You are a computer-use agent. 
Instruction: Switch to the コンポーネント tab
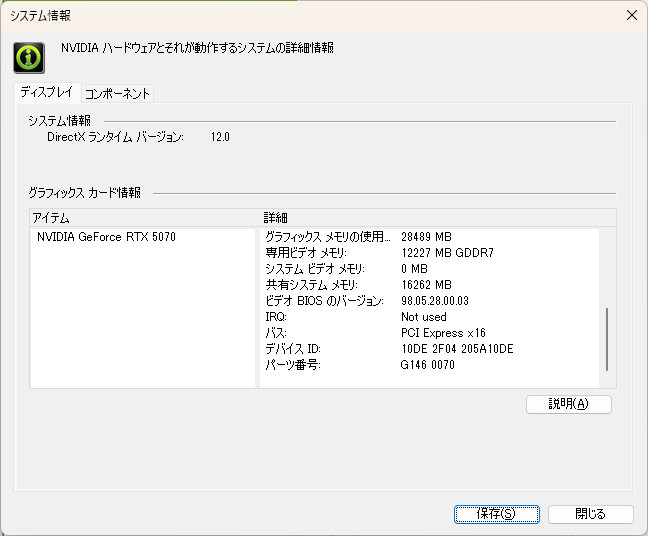pos(117,93)
